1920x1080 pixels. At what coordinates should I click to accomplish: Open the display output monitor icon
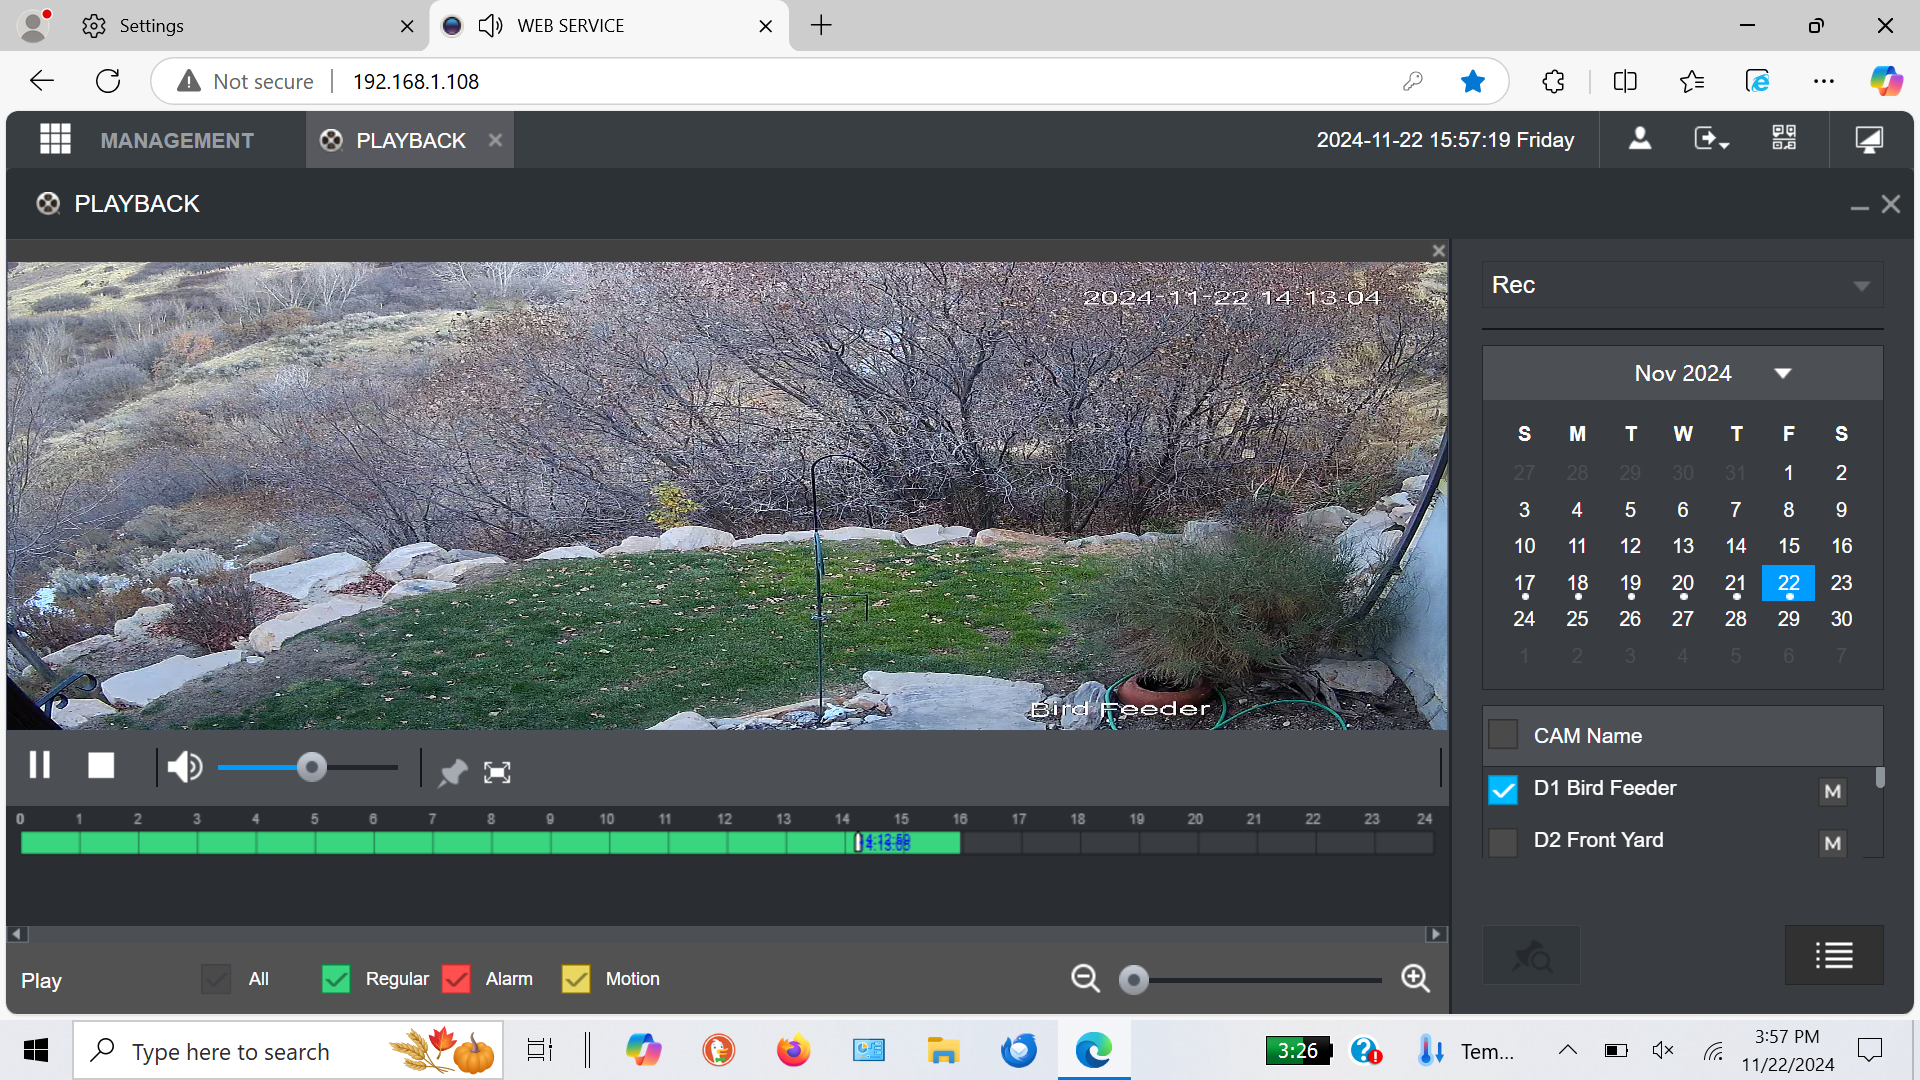[x=1869, y=139]
